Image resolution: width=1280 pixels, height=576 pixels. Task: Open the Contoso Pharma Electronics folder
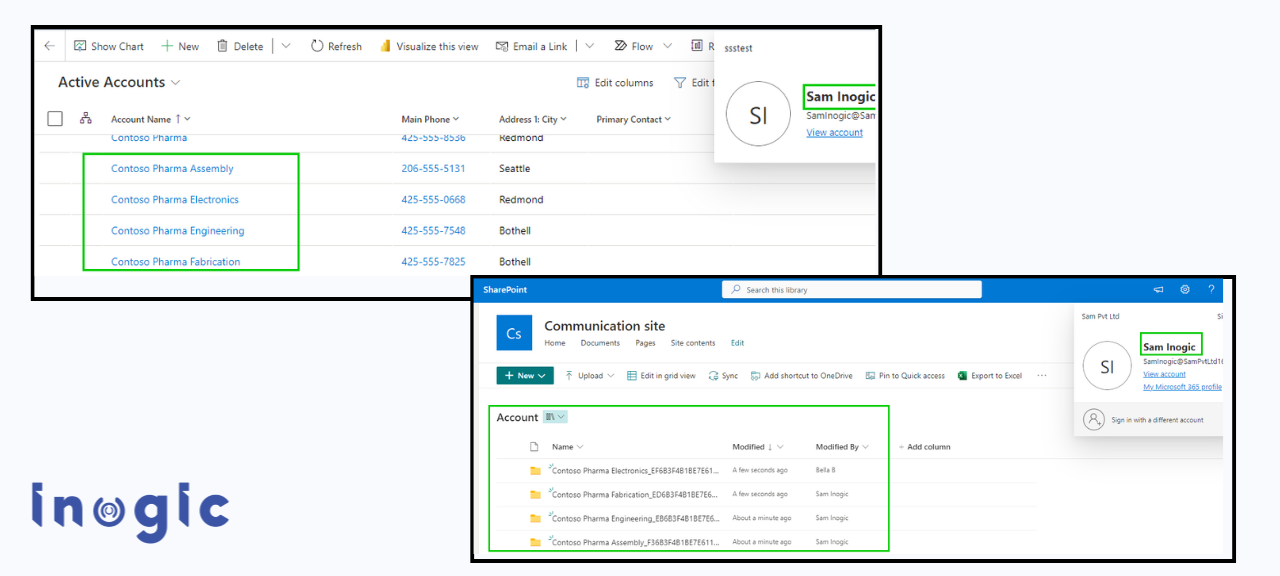tap(635, 470)
